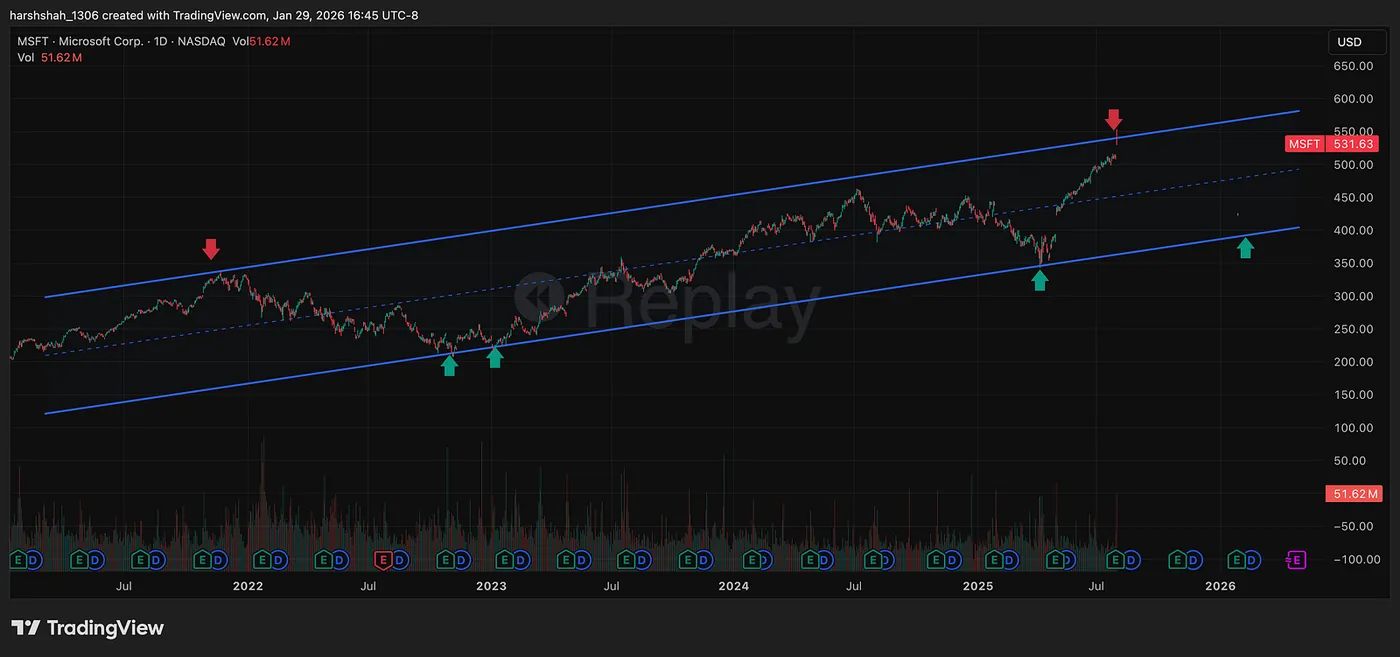This screenshot has width=1400, height=657.
Task: Click the 350.00 price axis label
Action: [x=1352, y=264]
